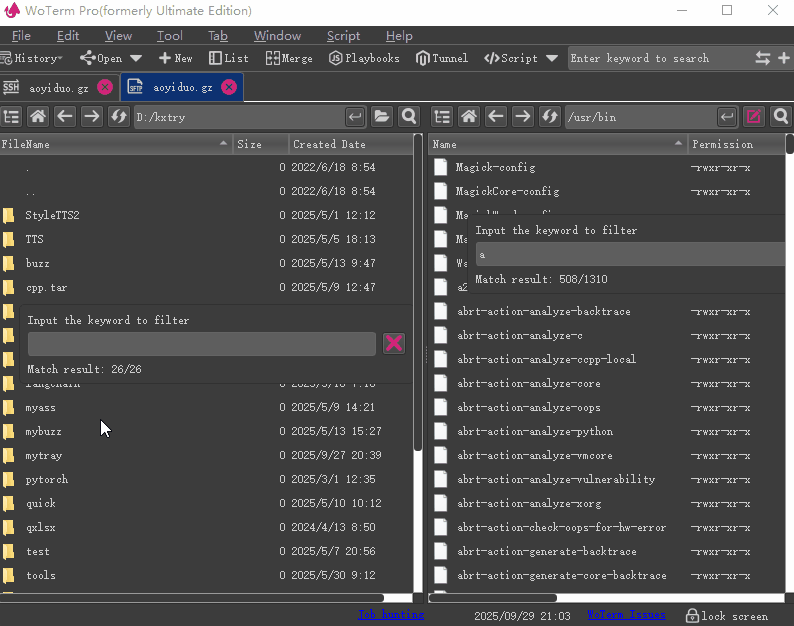Viewport: 794px width, 626px height.
Task: Click the New button in toolbar
Action: coord(175,58)
